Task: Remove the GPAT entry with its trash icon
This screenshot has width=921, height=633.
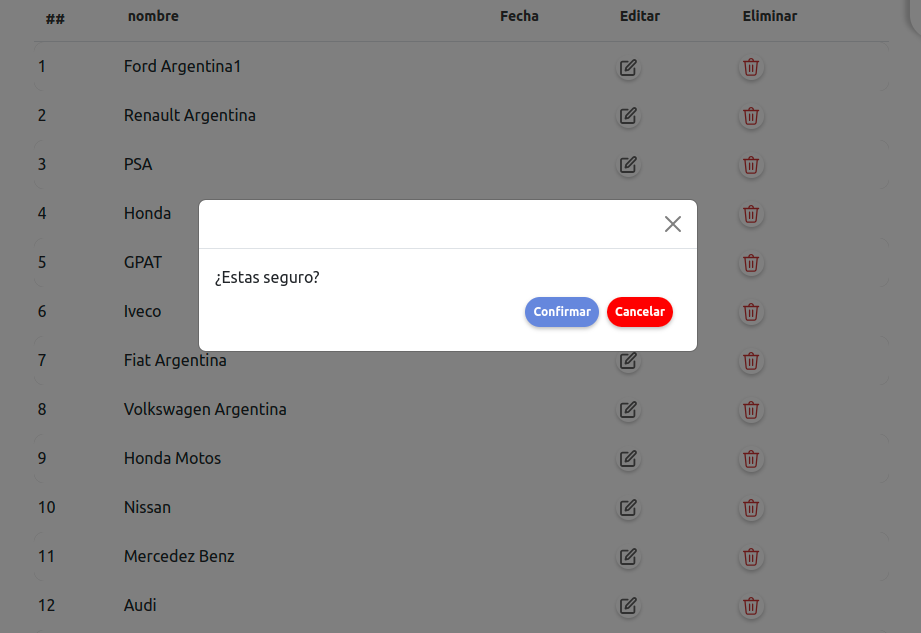Action: point(751,263)
